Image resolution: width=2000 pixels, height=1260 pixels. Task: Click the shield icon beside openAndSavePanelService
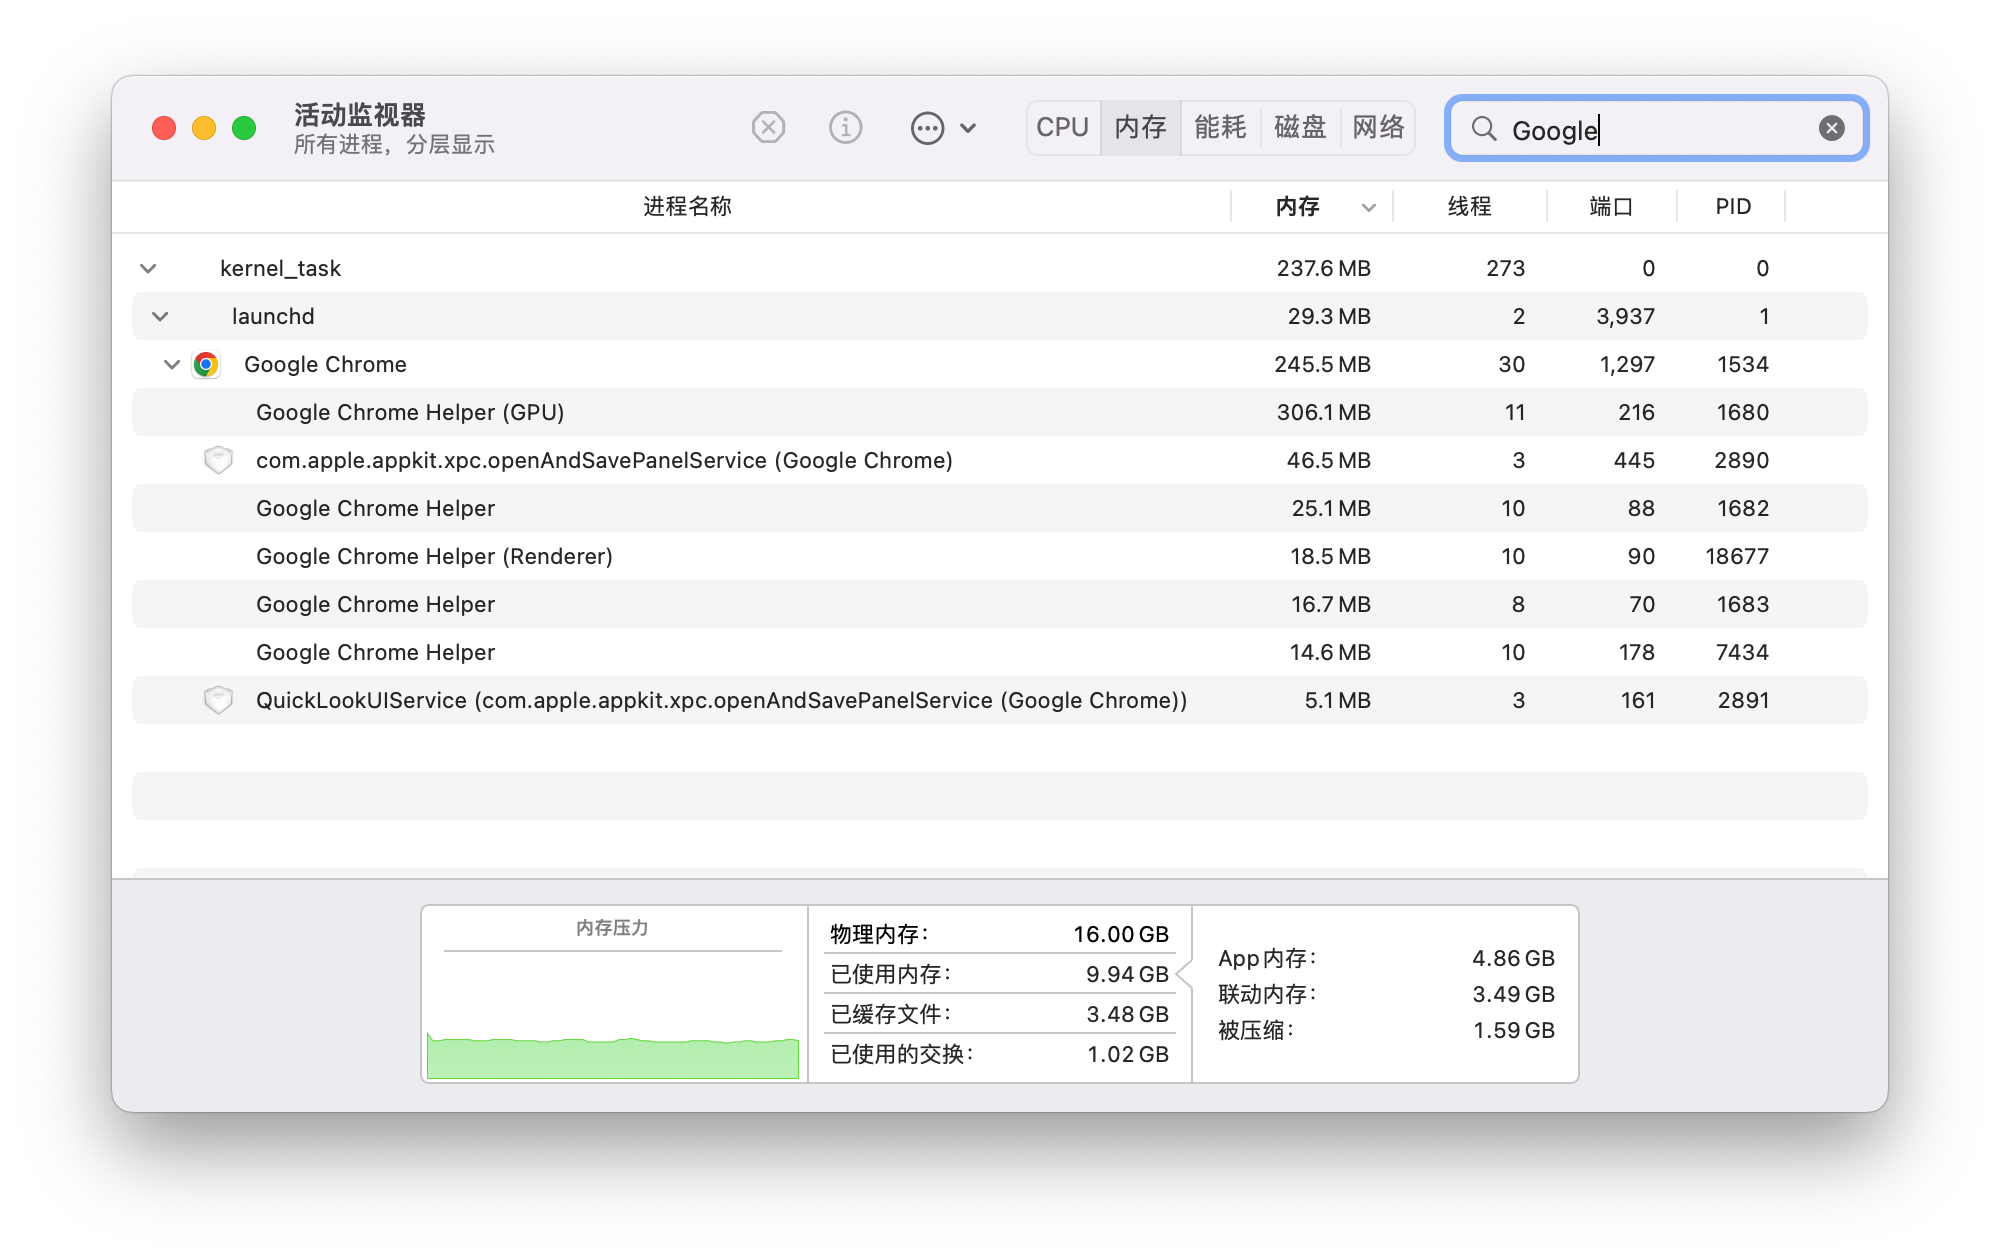click(218, 460)
